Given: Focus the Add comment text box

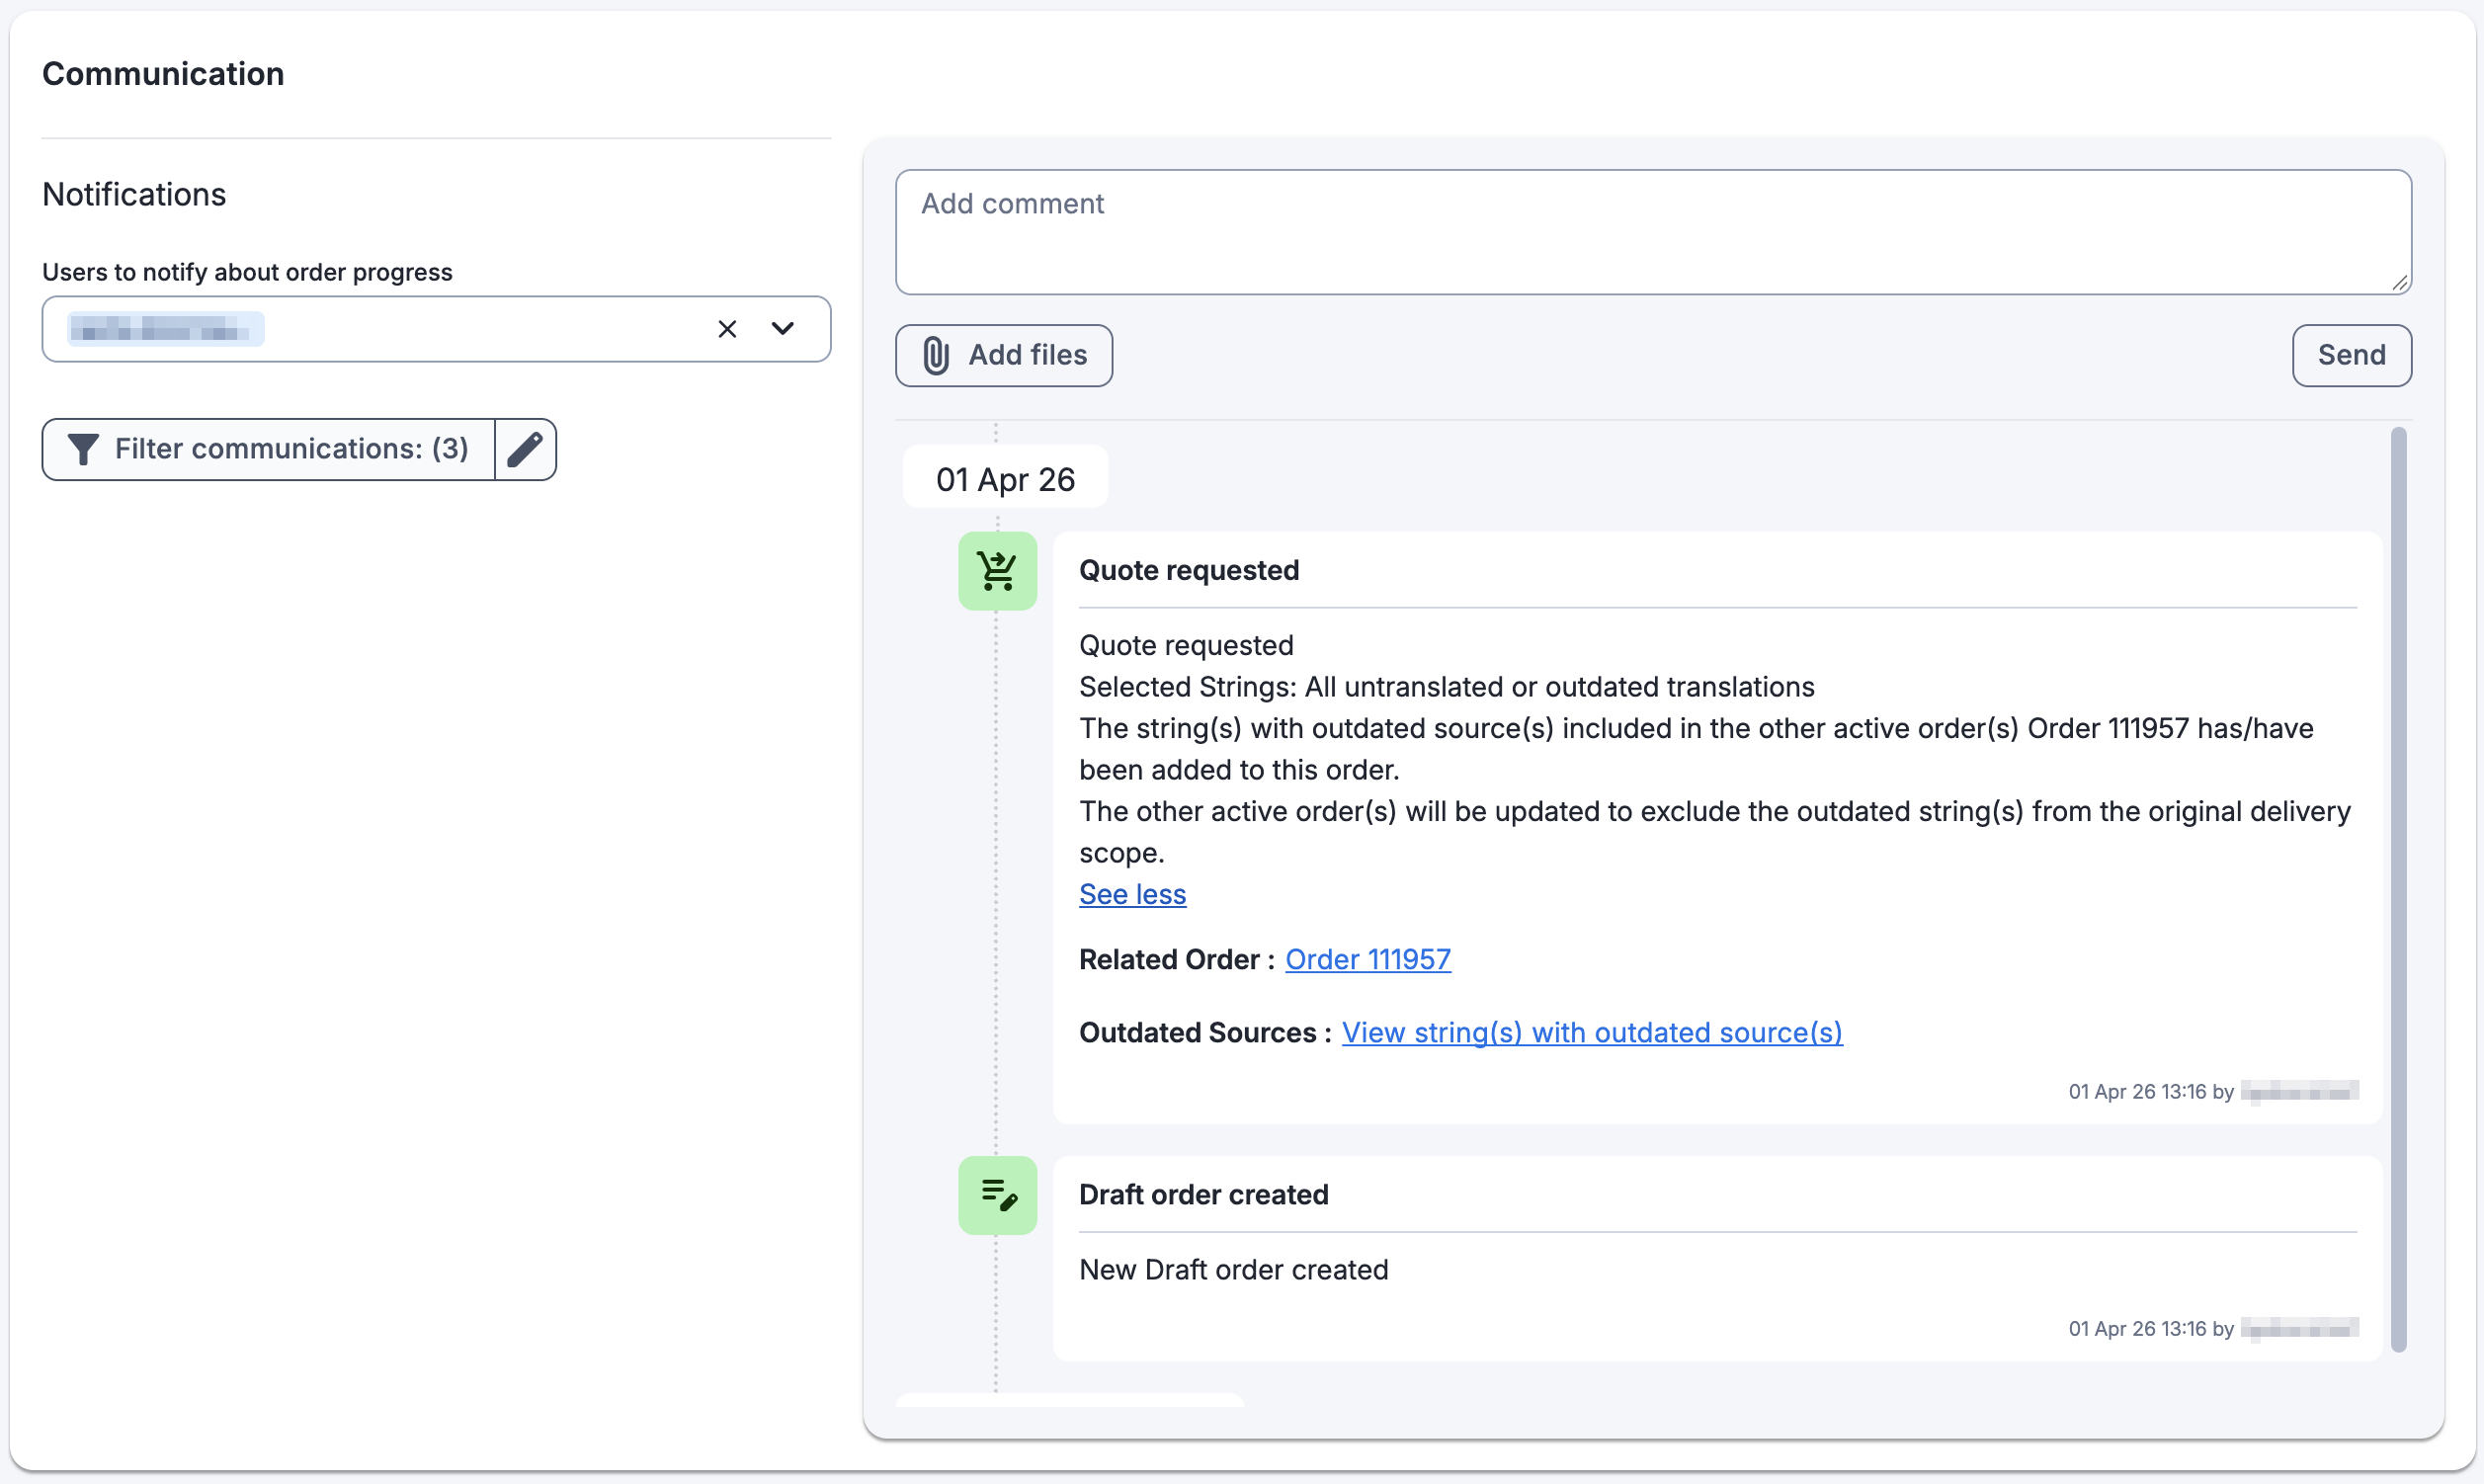Looking at the screenshot, I should (1653, 232).
